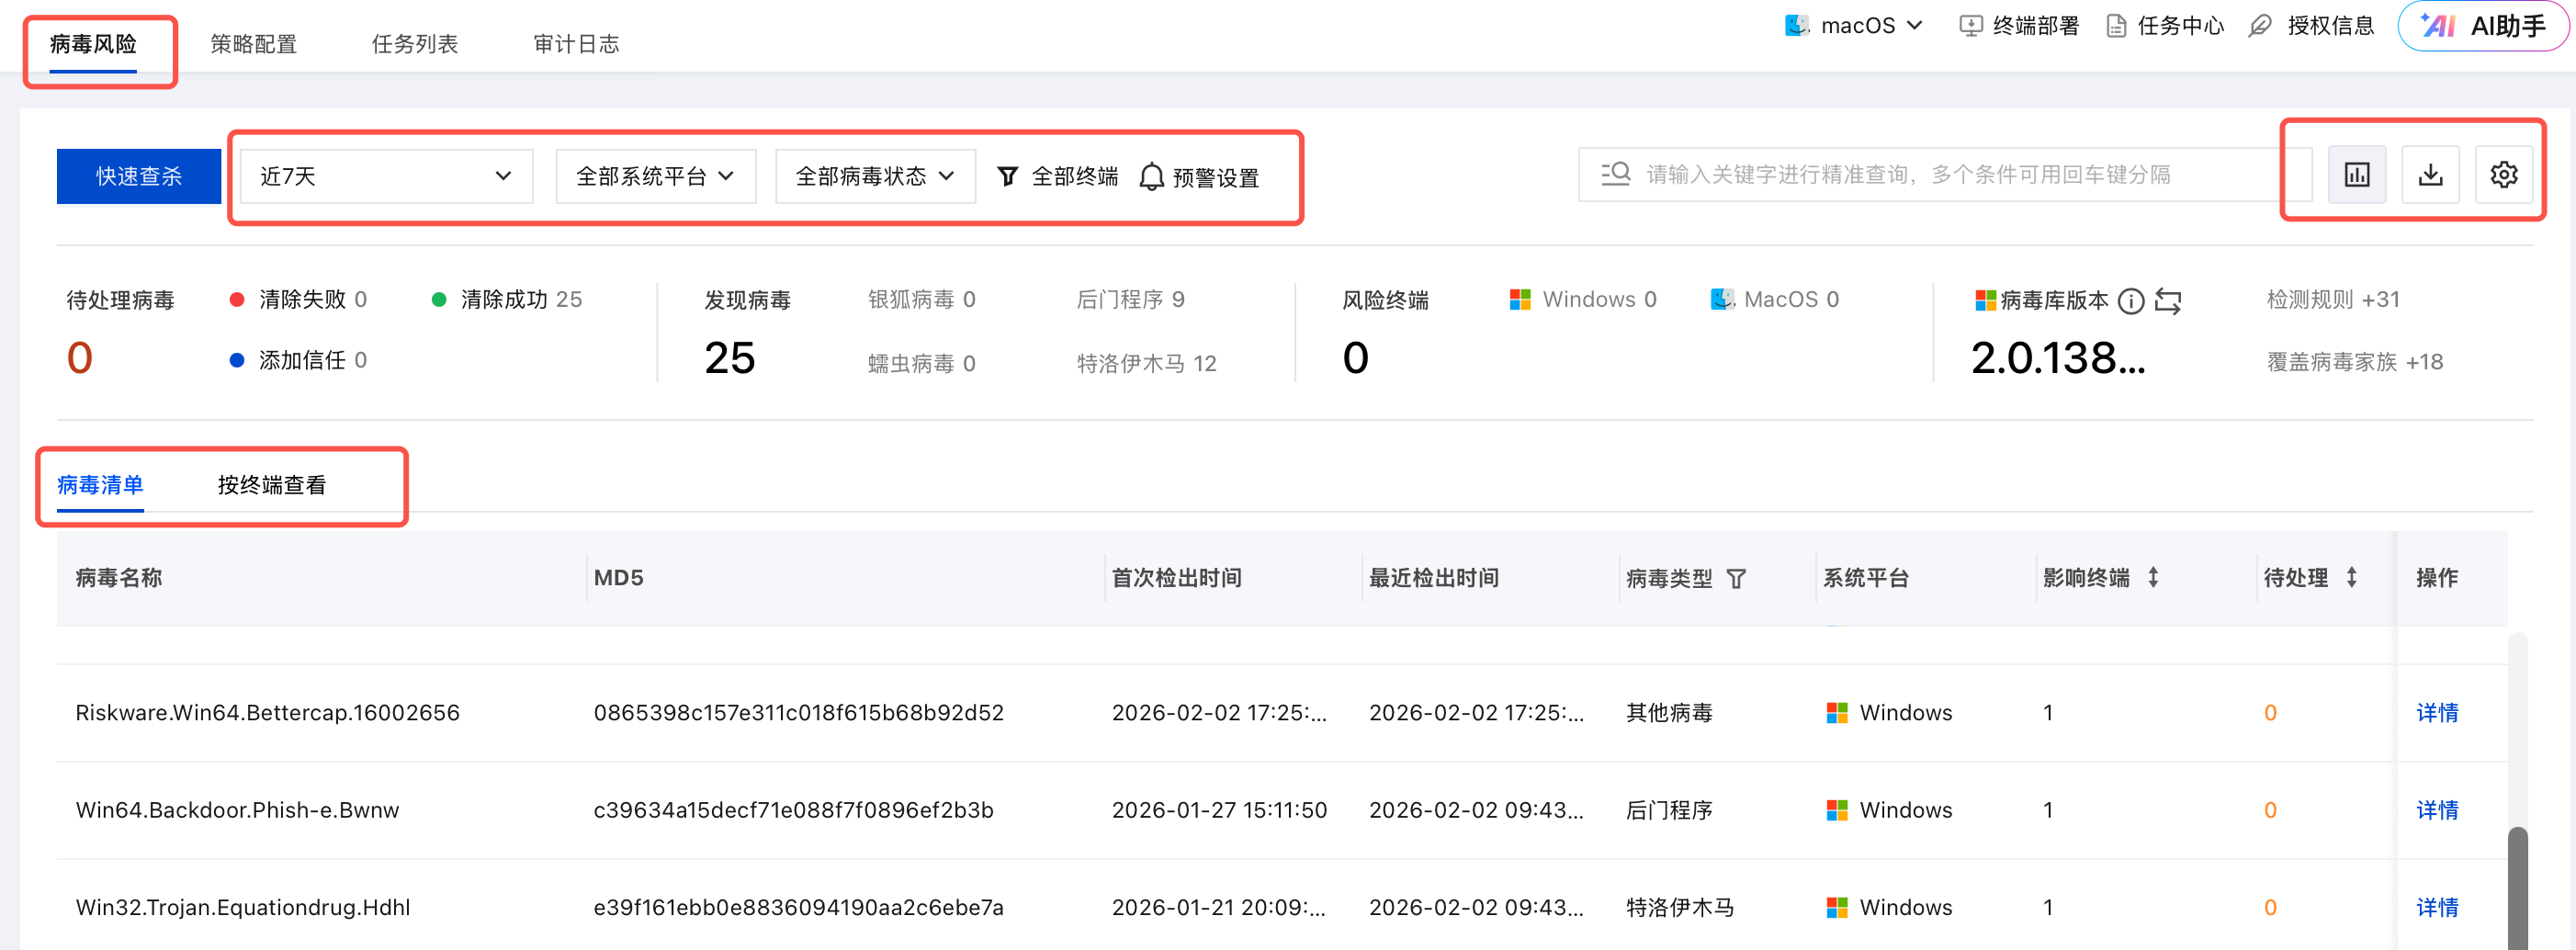Click the download export icon
The image size is (2576, 950).
[x=2430, y=175]
